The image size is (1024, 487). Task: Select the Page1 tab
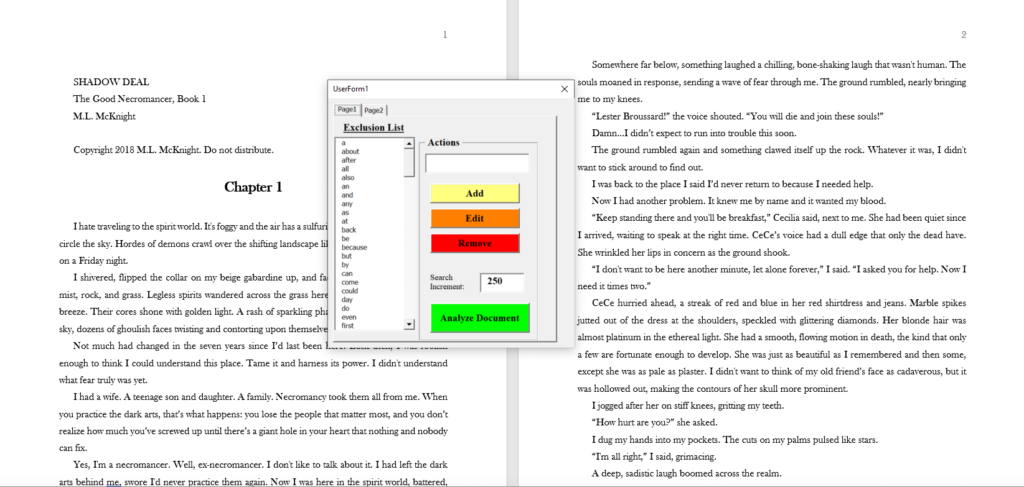coord(347,110)
